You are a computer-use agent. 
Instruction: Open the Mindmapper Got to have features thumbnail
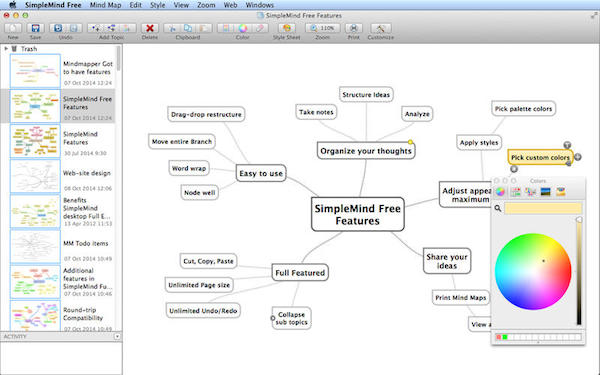point(35,71)
